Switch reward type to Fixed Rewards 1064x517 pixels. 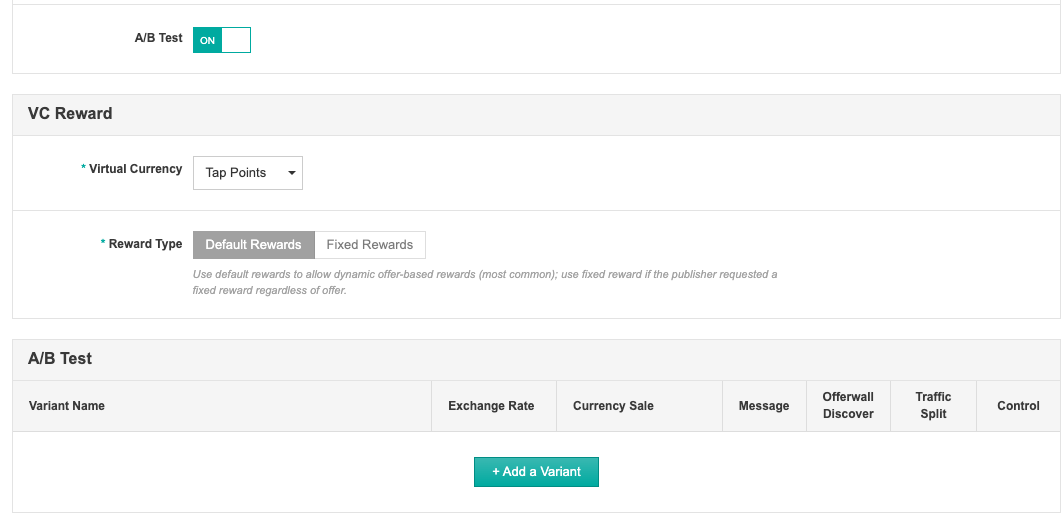tap(369, 245)
